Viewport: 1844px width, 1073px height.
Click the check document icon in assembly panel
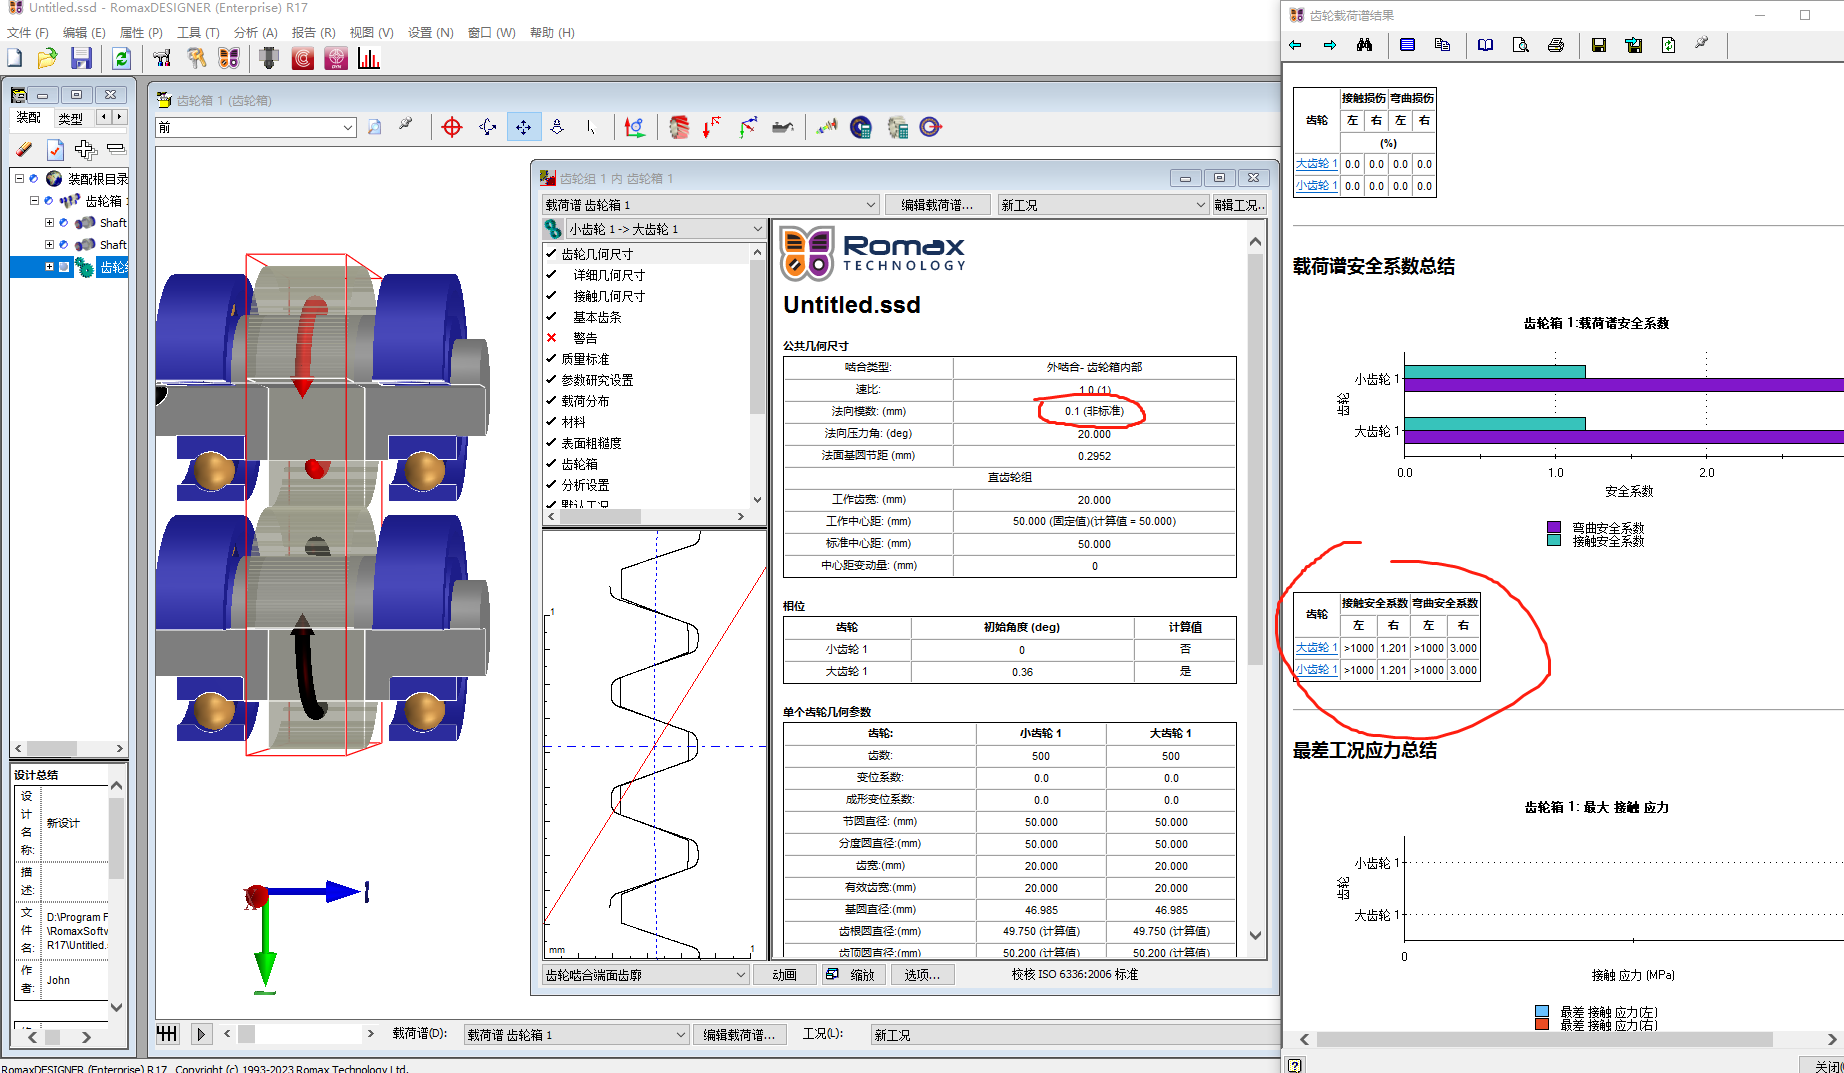(x=55, y=150)
